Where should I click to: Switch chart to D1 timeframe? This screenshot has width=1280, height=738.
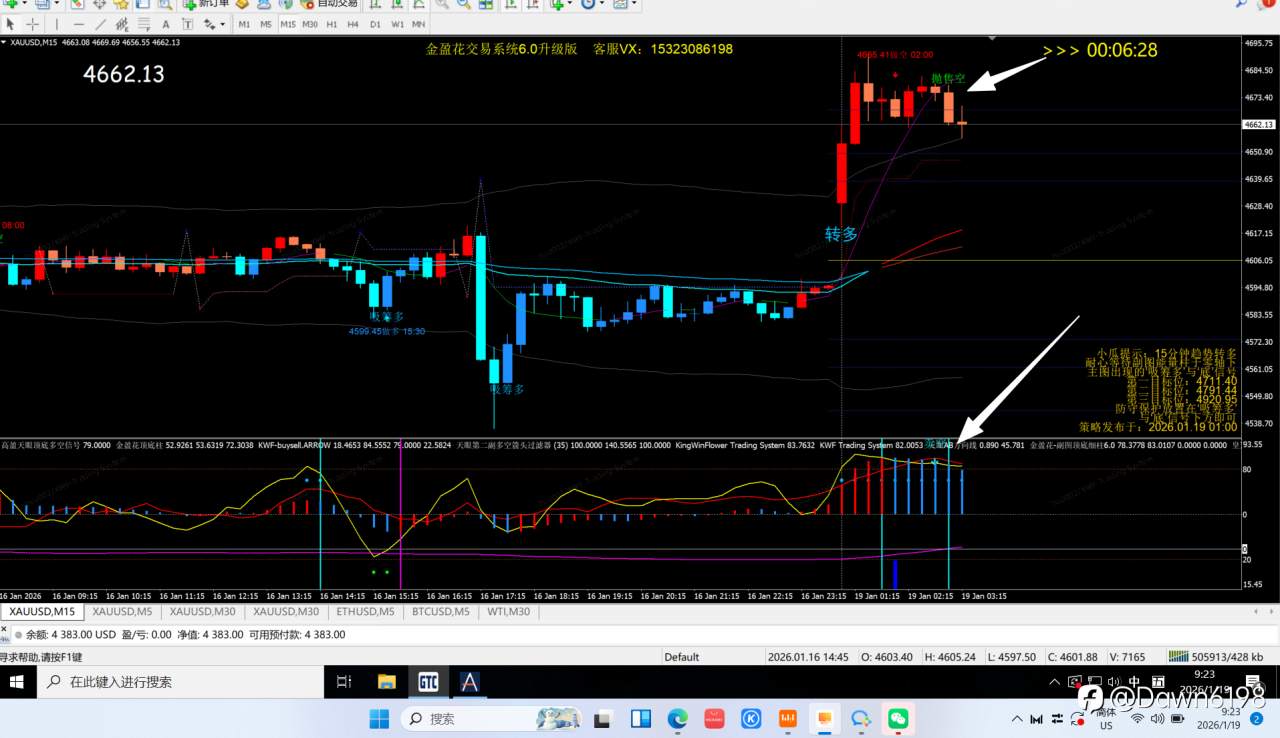tap(375, 24)
